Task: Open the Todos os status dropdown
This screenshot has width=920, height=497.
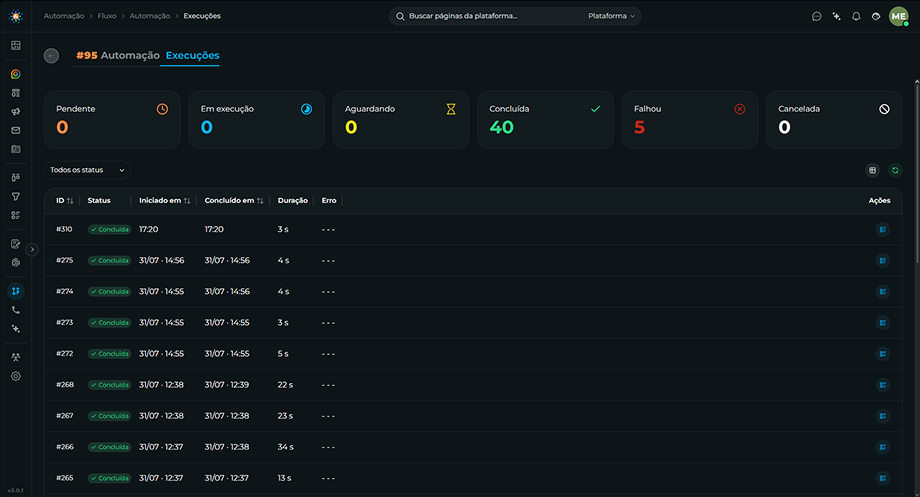Action: point(87,170)
